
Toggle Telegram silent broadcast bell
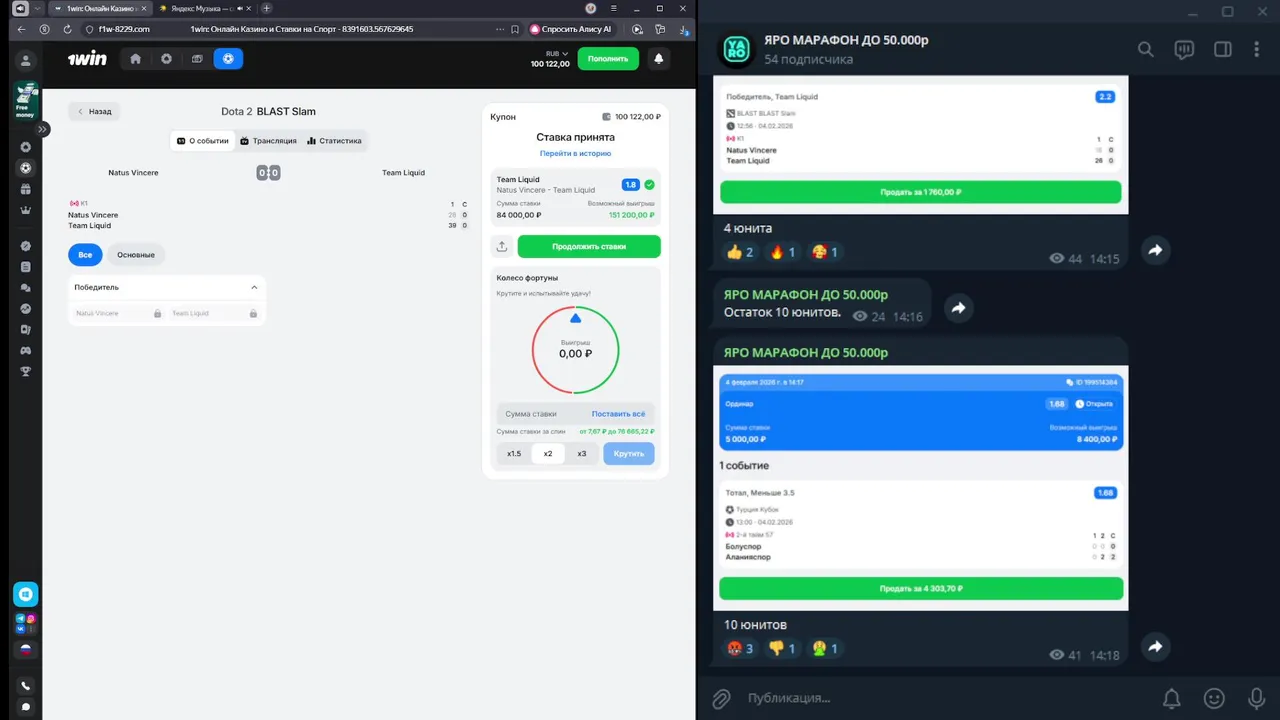[1171, 698]
